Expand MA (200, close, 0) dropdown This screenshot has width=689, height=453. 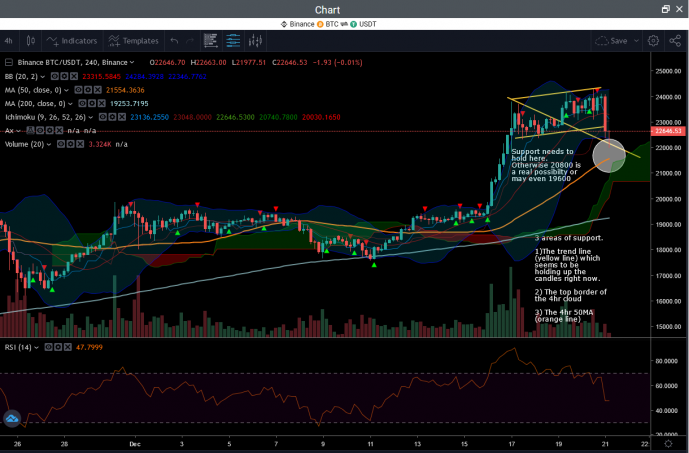(70, 104)
